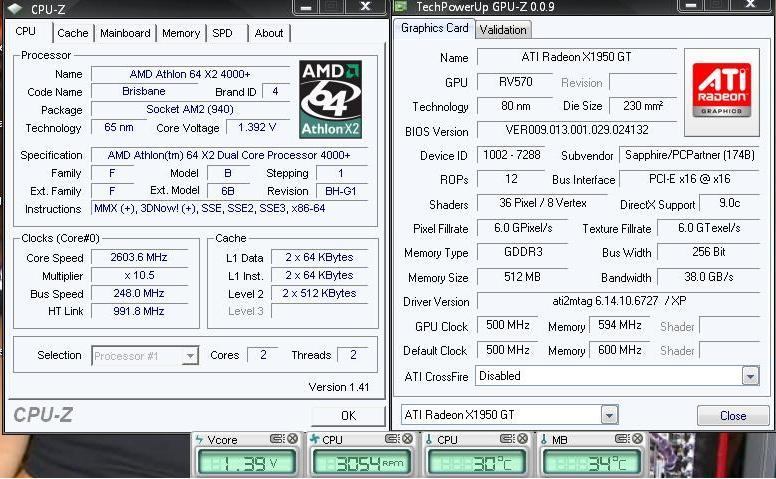Click the Instructions field listing MMX, SSE

coord(230,209)
